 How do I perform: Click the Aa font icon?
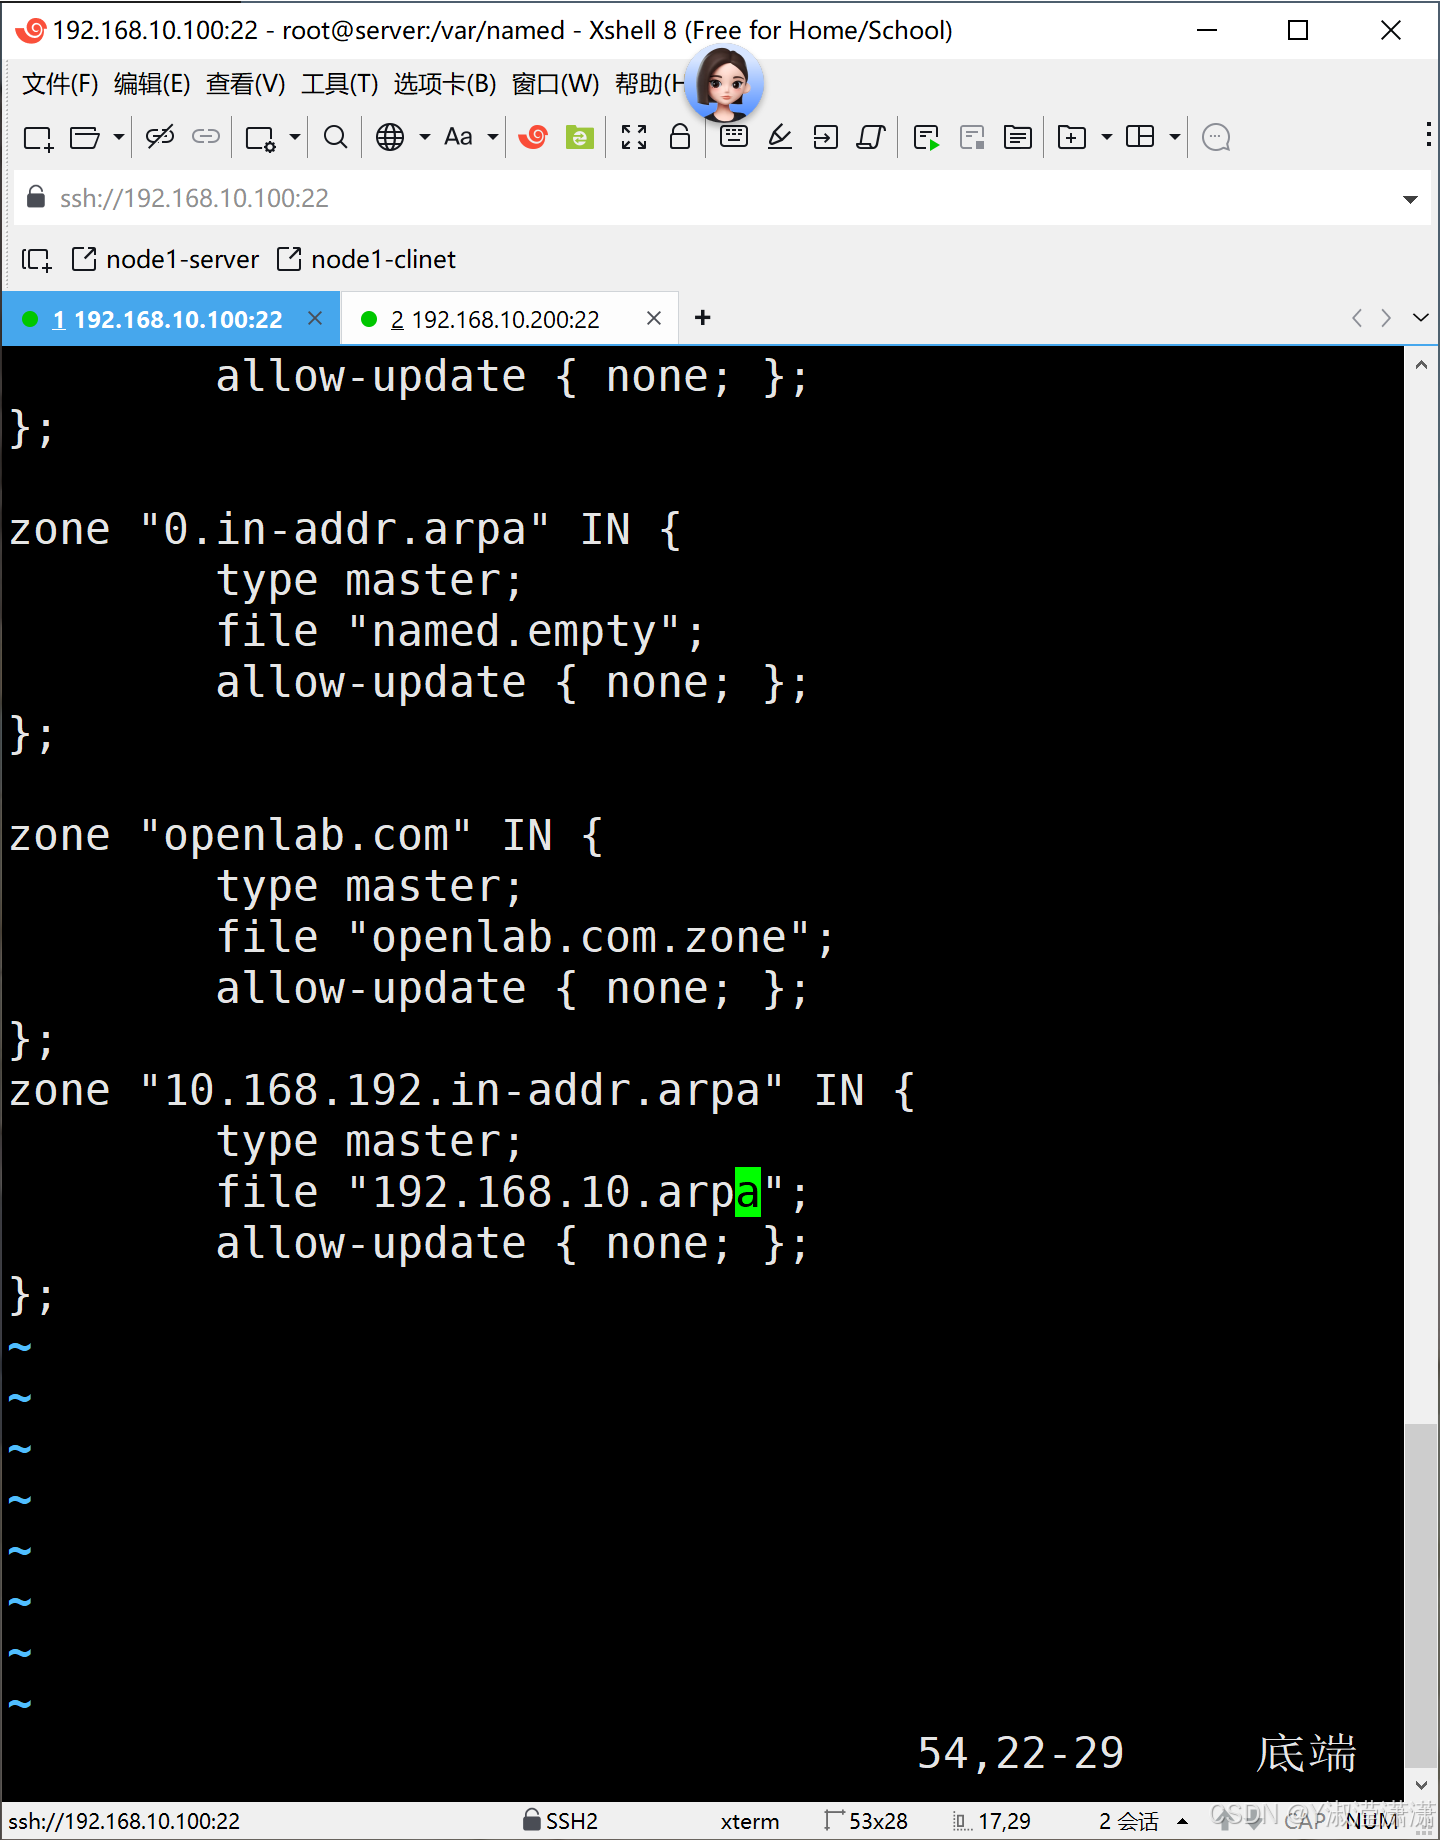pos(458,137)
